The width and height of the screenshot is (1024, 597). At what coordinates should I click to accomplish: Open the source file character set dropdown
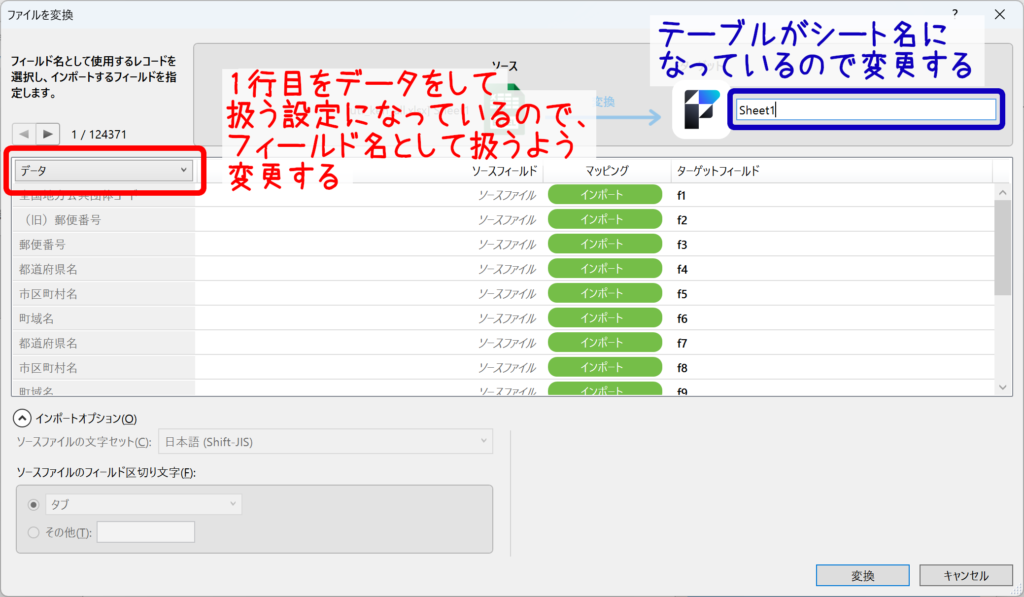(326, 441)
